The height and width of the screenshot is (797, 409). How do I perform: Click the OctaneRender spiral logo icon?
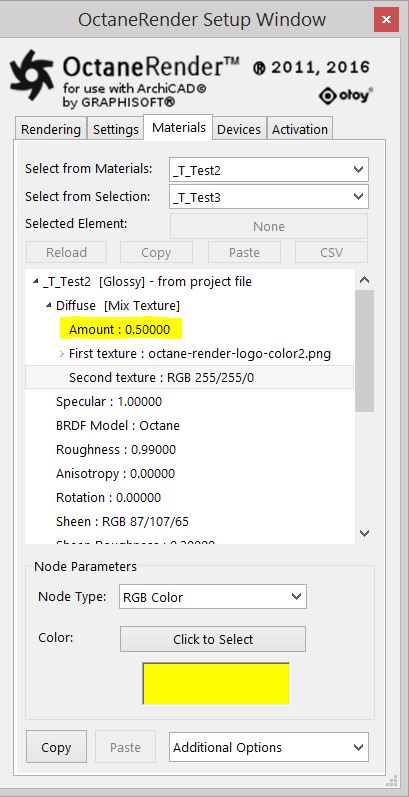click(x=32, y=75)
